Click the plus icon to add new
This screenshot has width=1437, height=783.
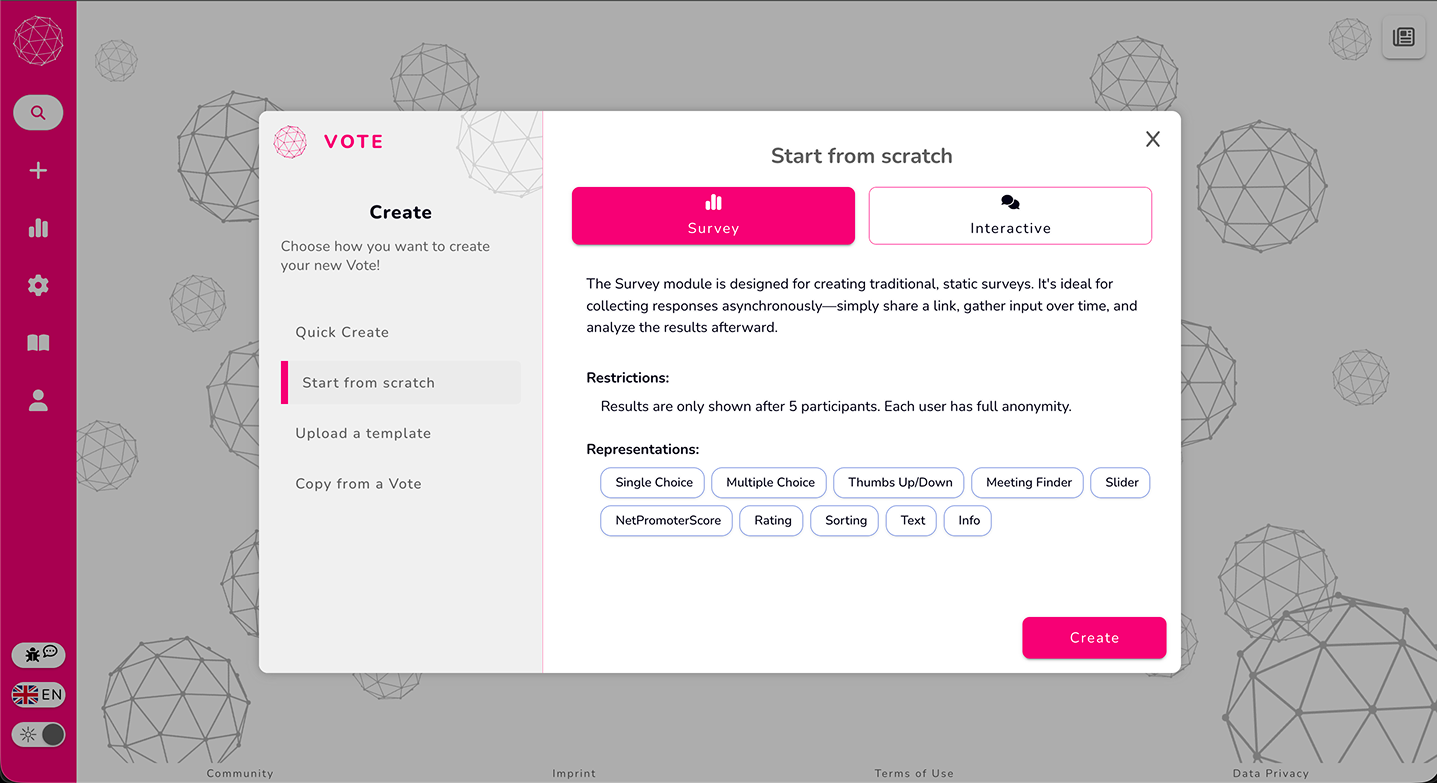coord(38,171)
